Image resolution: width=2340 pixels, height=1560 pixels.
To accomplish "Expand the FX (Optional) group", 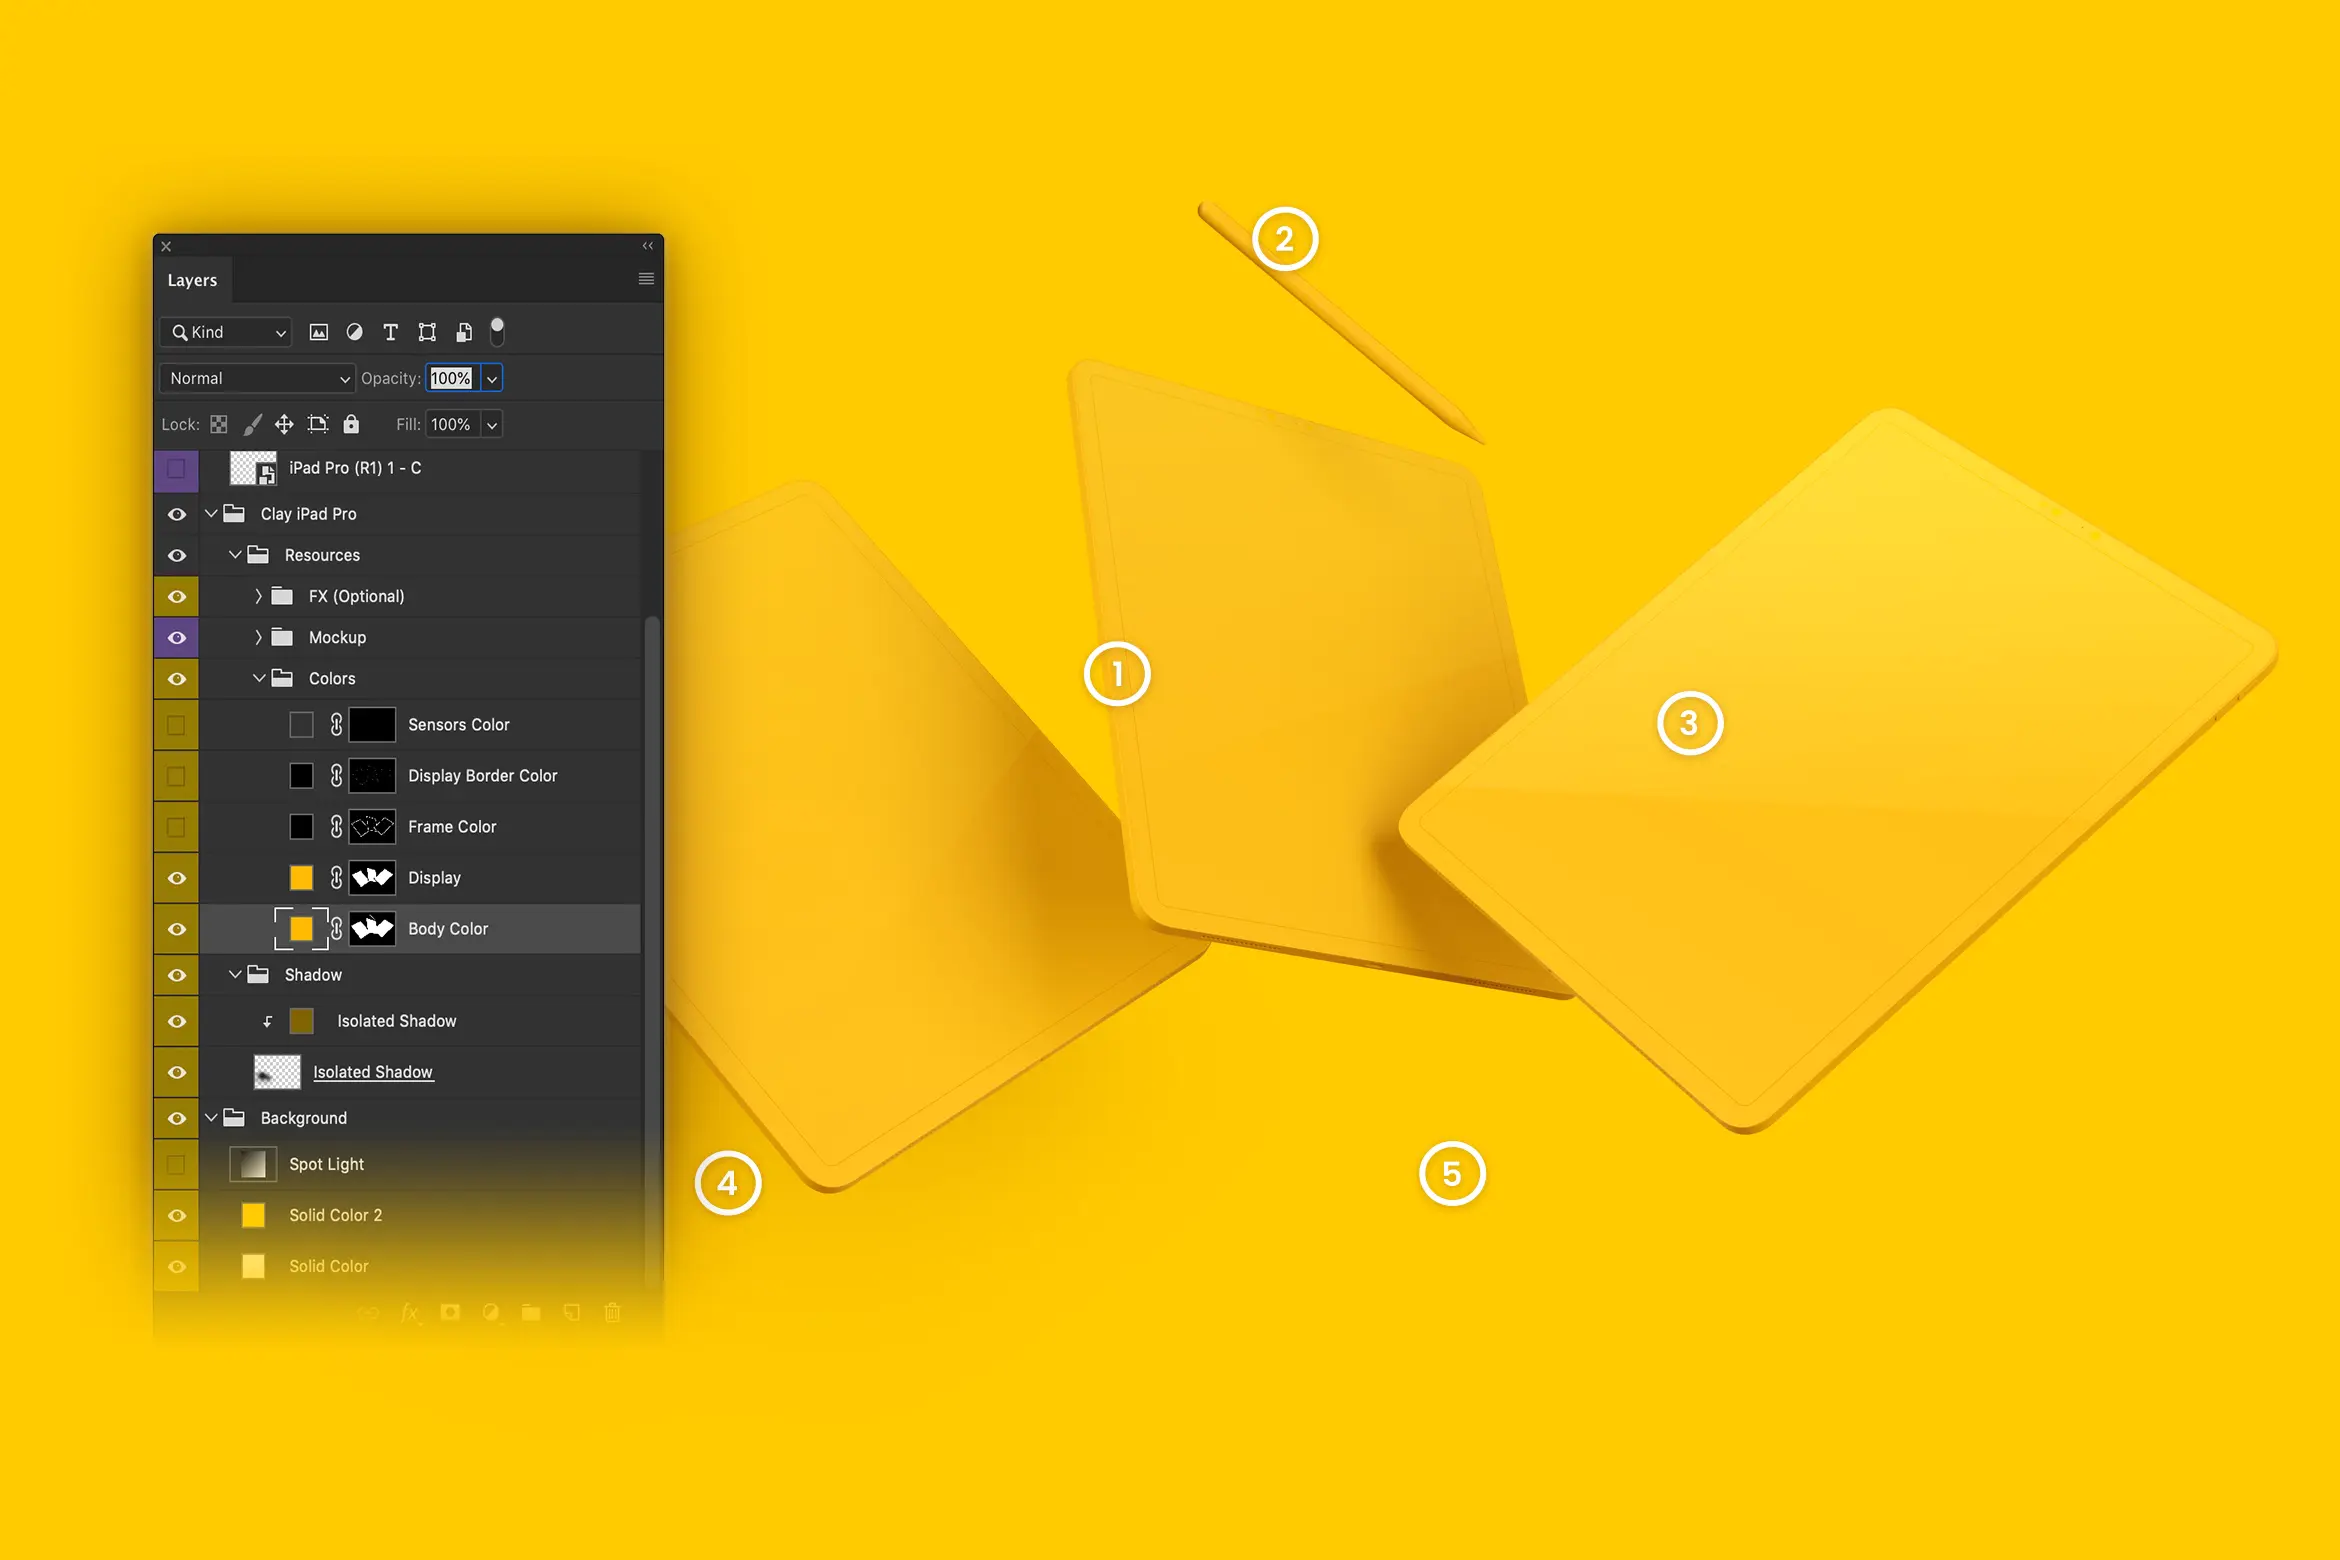I will 259,596.
